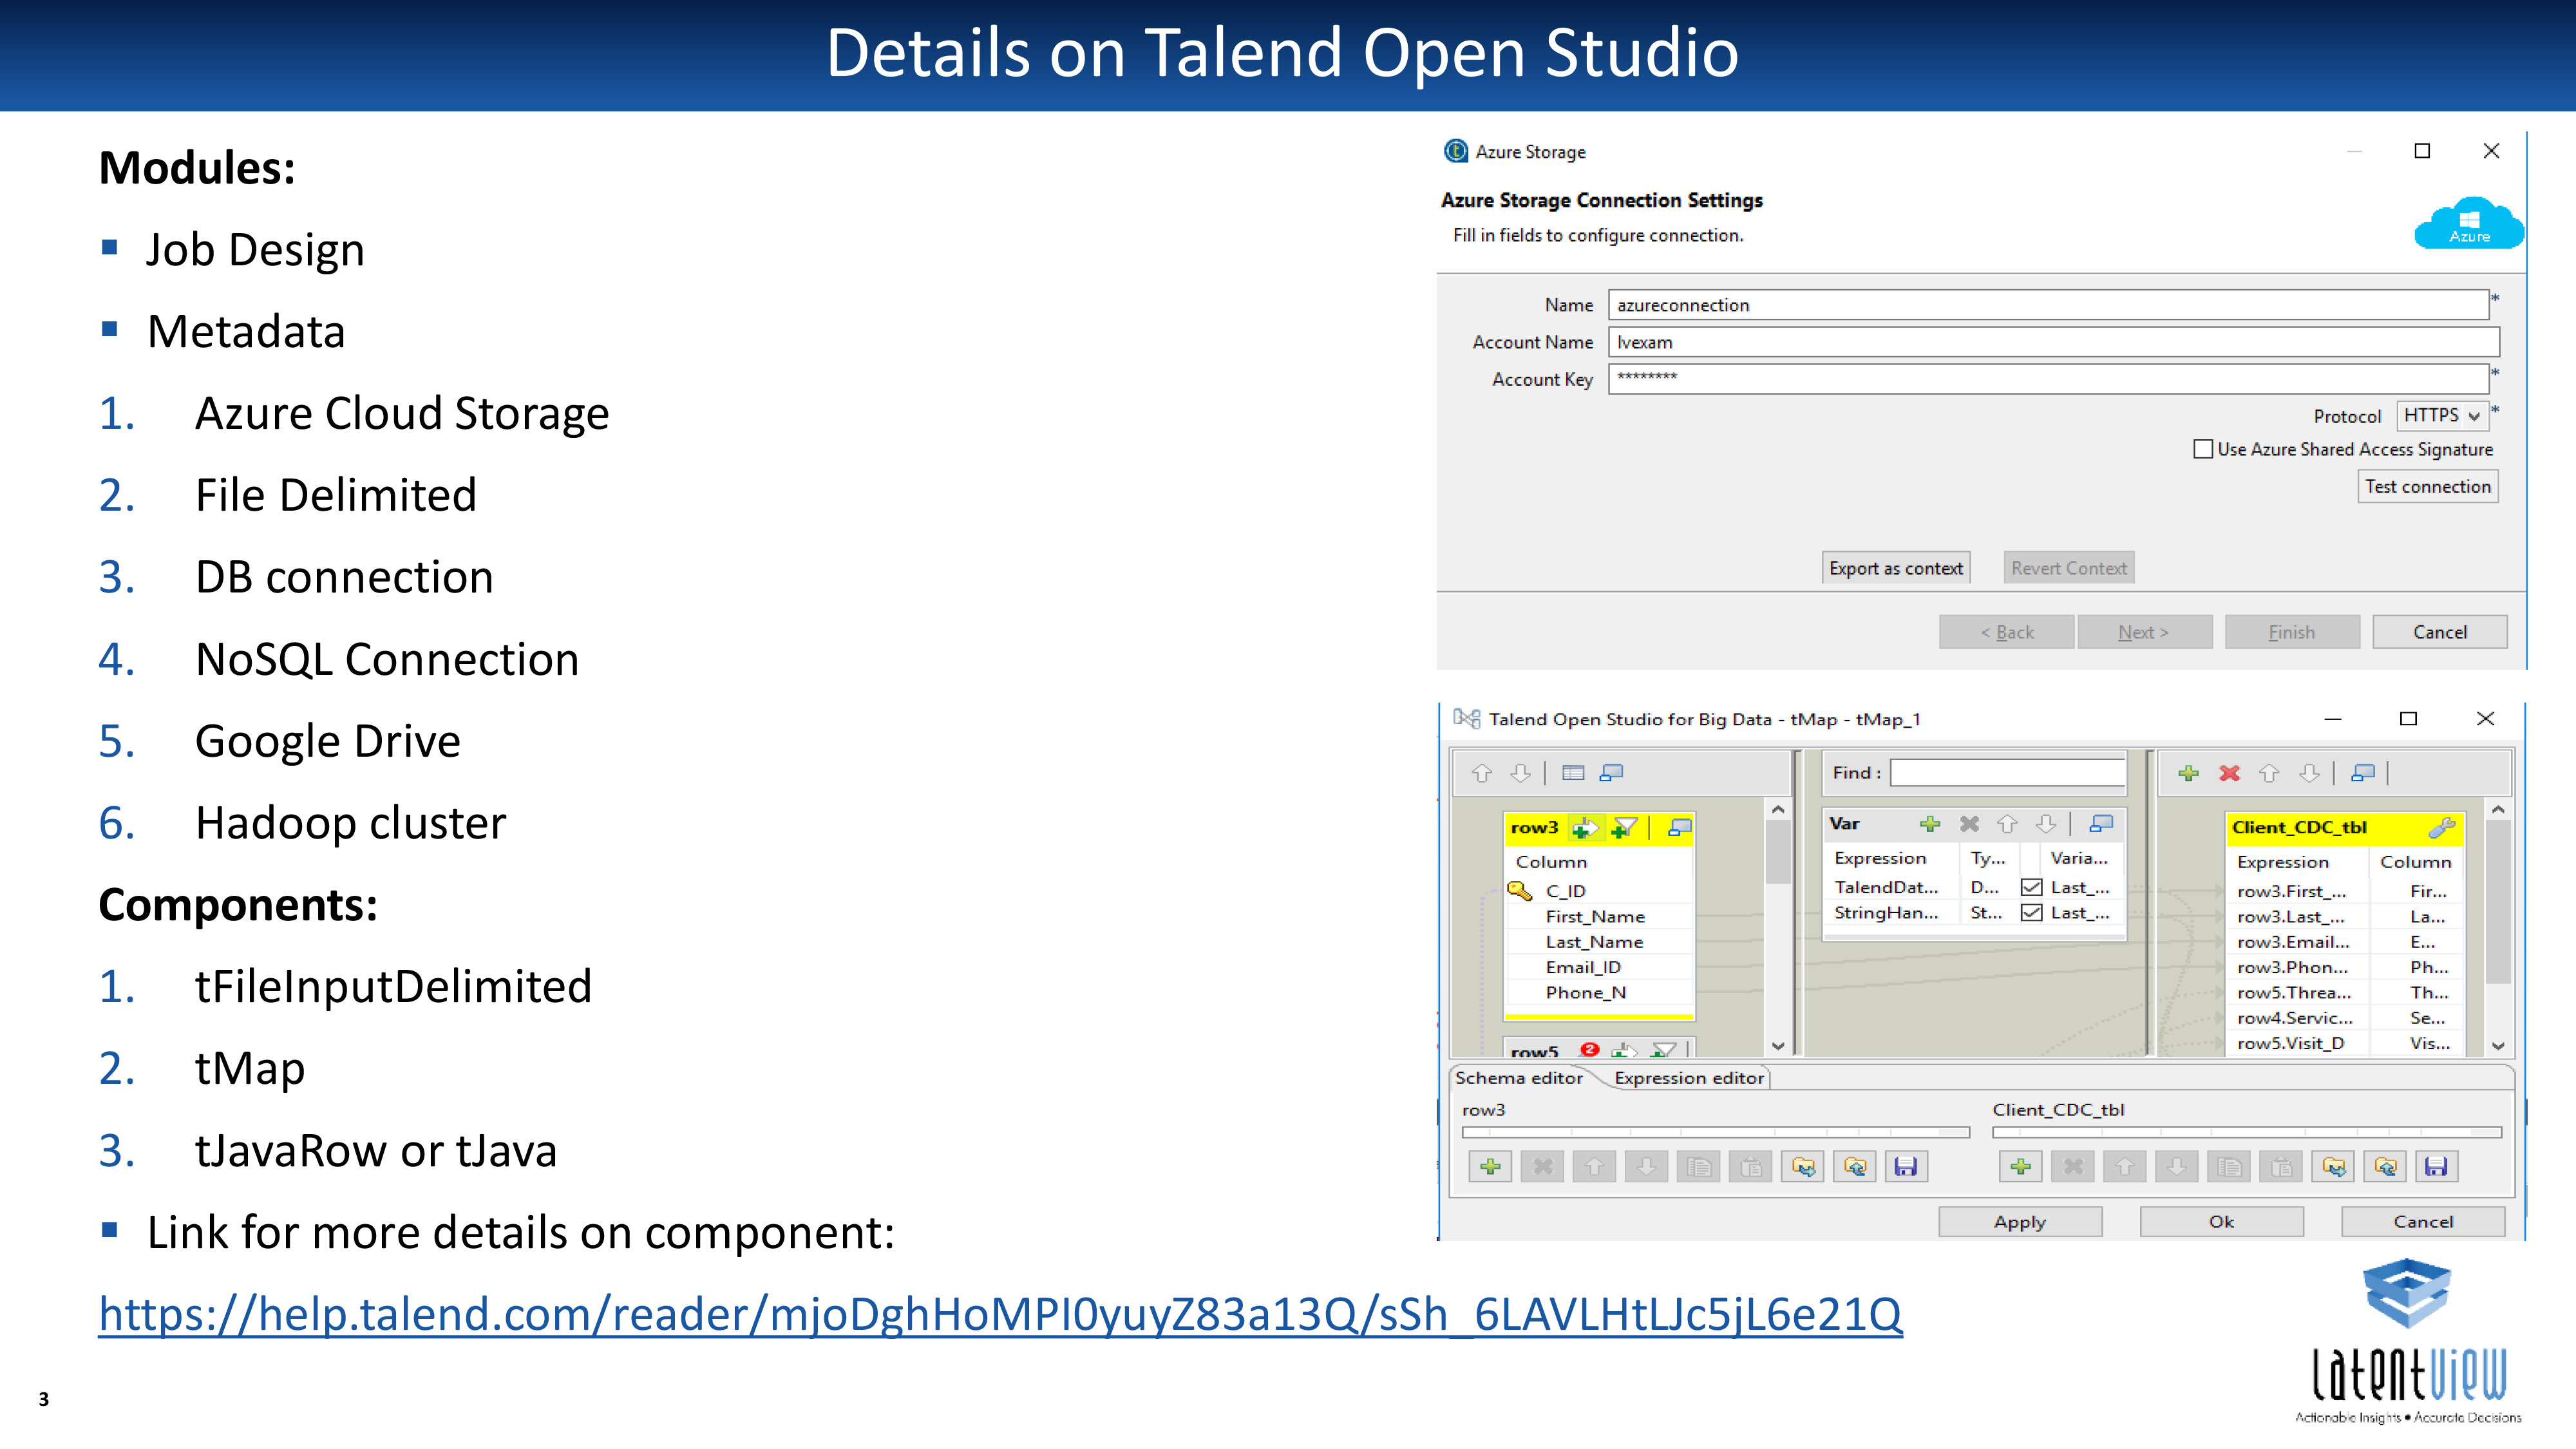Enable Use Azure Shared Access Signature
2576x1449 pixels.
(2203, 449)
